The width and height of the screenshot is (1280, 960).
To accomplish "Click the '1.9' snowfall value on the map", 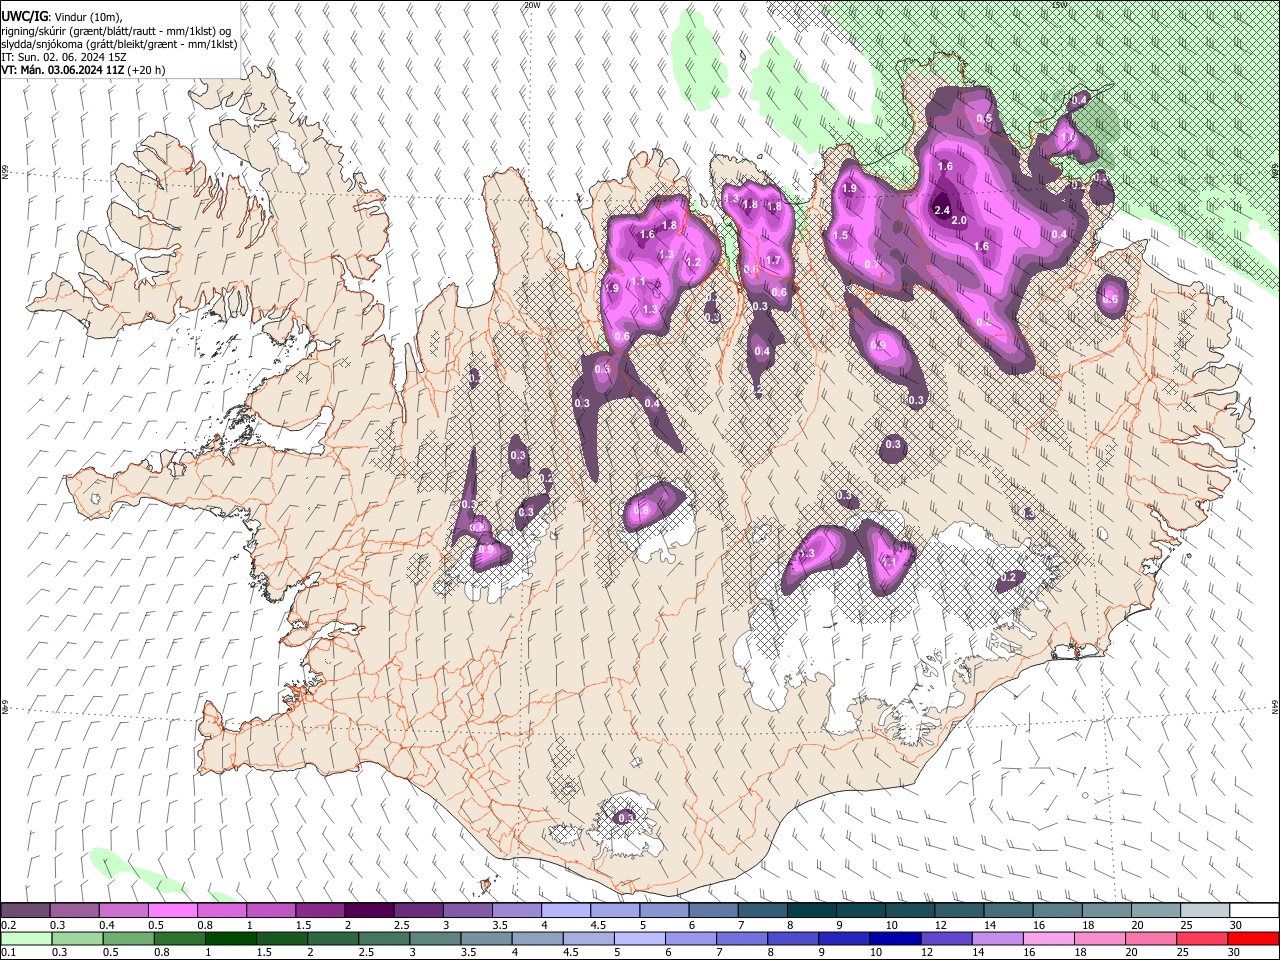I will 850,188.
